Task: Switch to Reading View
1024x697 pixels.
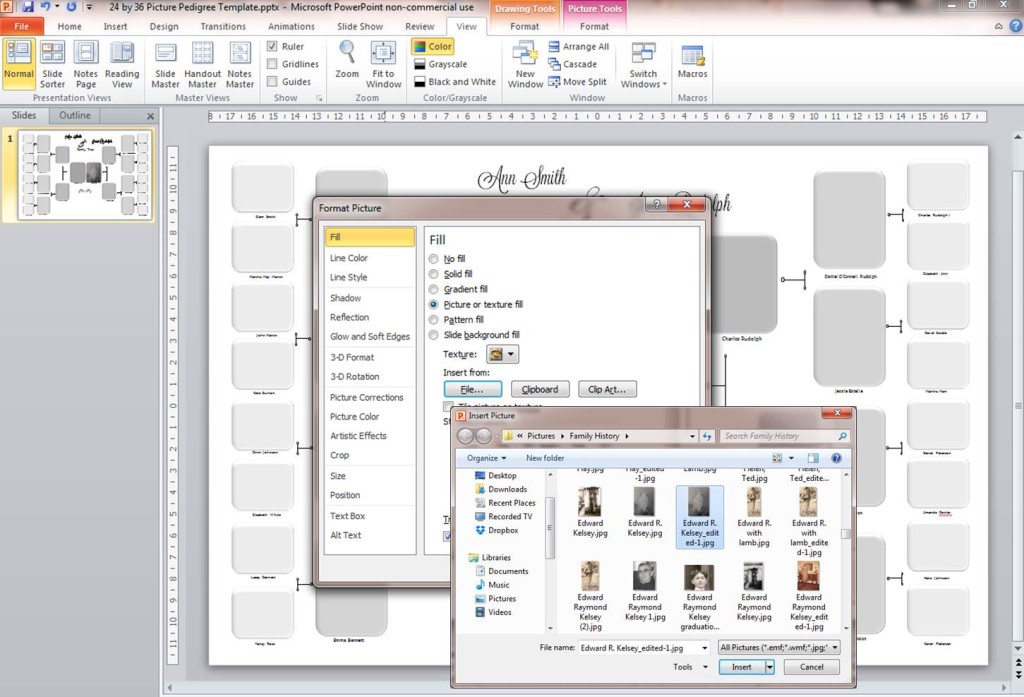Action: [122, 63]
